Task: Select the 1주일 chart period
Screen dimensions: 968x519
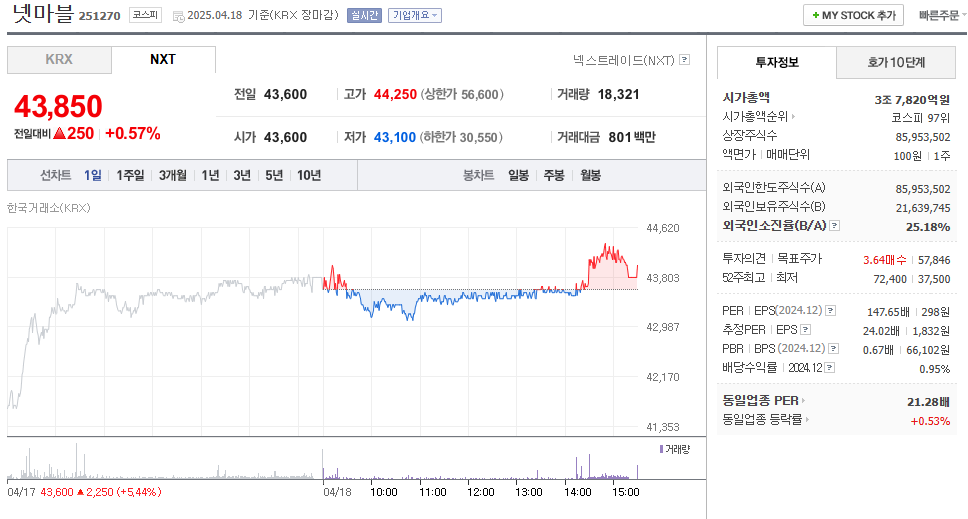Action: pos(130,175)
